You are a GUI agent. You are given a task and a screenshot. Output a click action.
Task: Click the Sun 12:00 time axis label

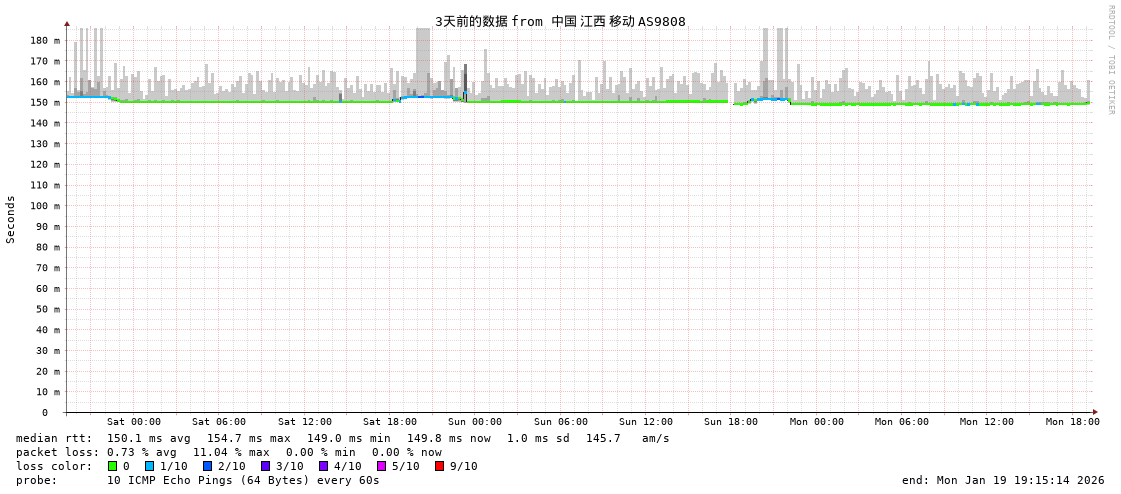(x=646, y=422)
